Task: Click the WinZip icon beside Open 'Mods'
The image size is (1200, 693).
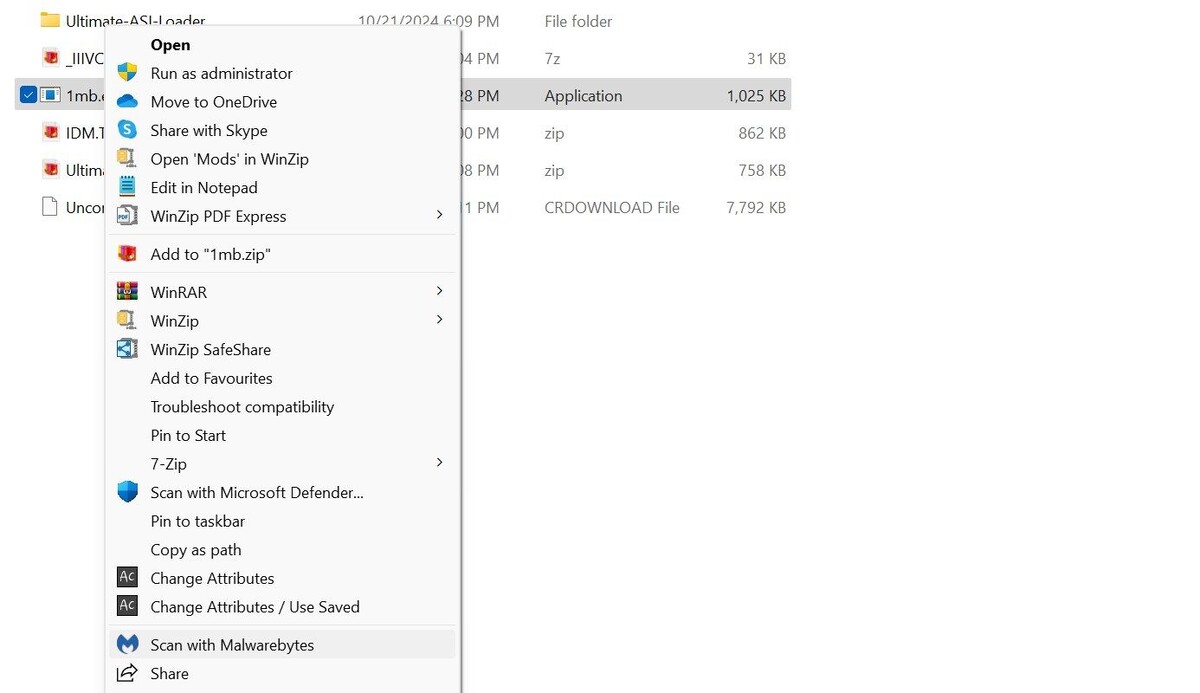Action: 127,158
